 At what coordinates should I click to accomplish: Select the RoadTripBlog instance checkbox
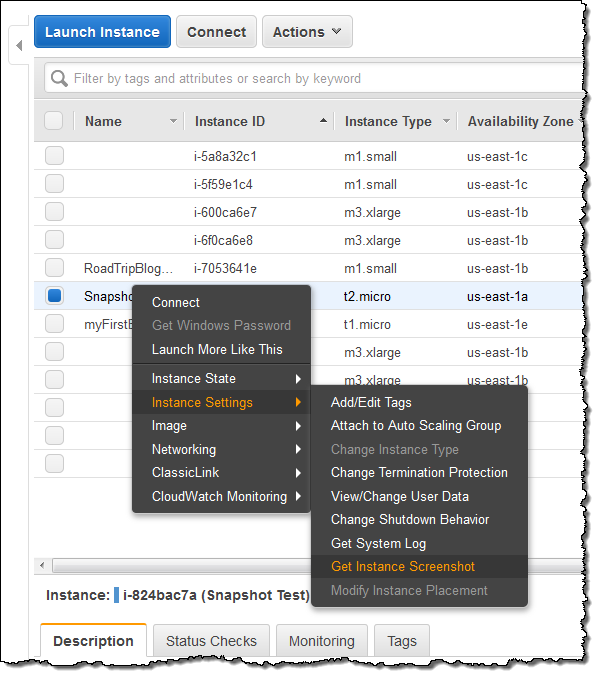click(54, 268)
